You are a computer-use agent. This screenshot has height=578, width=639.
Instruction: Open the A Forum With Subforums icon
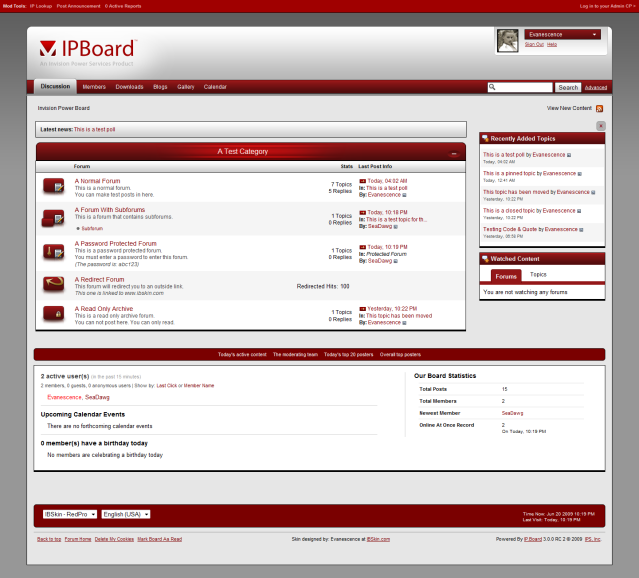pos(53,218)
